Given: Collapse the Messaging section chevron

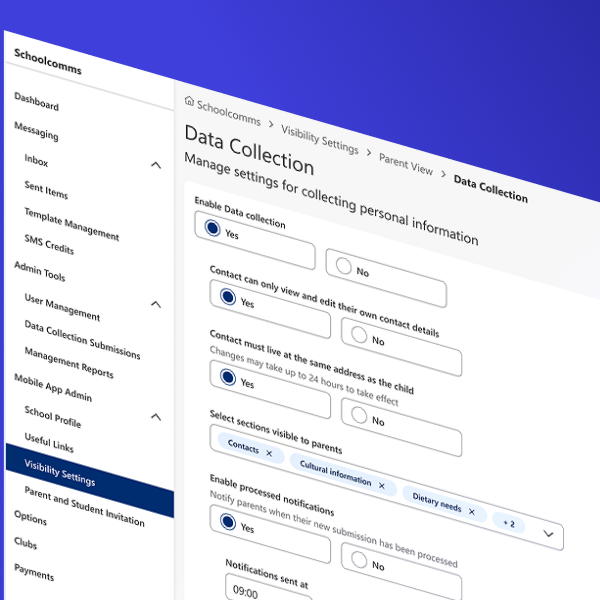Looking at the screenshot, I should [x=156, y=165].
